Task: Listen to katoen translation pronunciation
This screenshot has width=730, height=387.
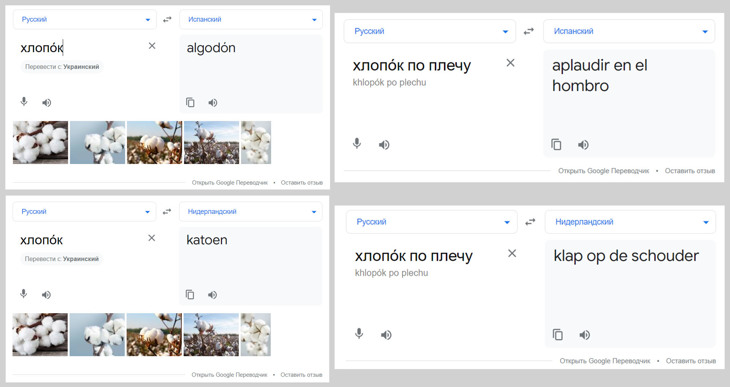Action: click(212, 295)
